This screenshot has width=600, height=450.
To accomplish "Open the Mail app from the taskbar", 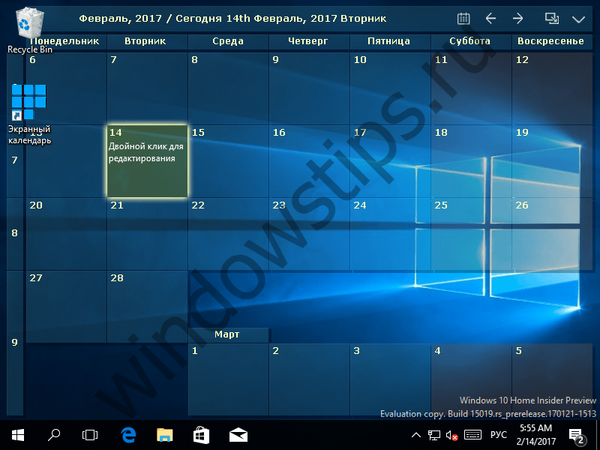I will pos(238,435).
